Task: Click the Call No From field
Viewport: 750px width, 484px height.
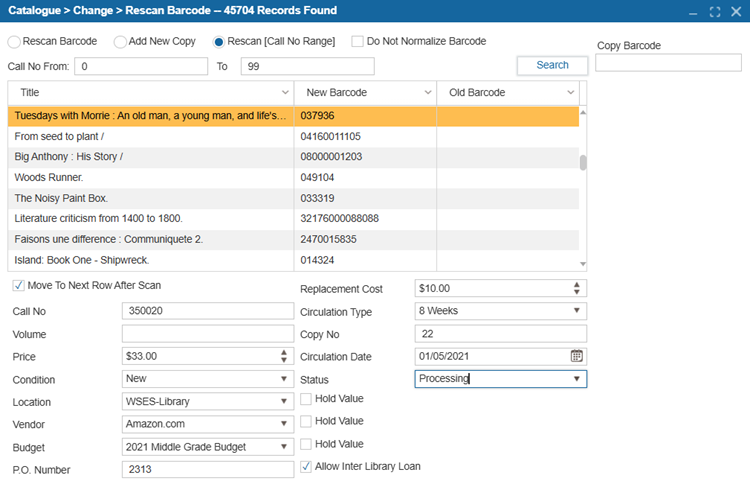Action: click(141, 66)
